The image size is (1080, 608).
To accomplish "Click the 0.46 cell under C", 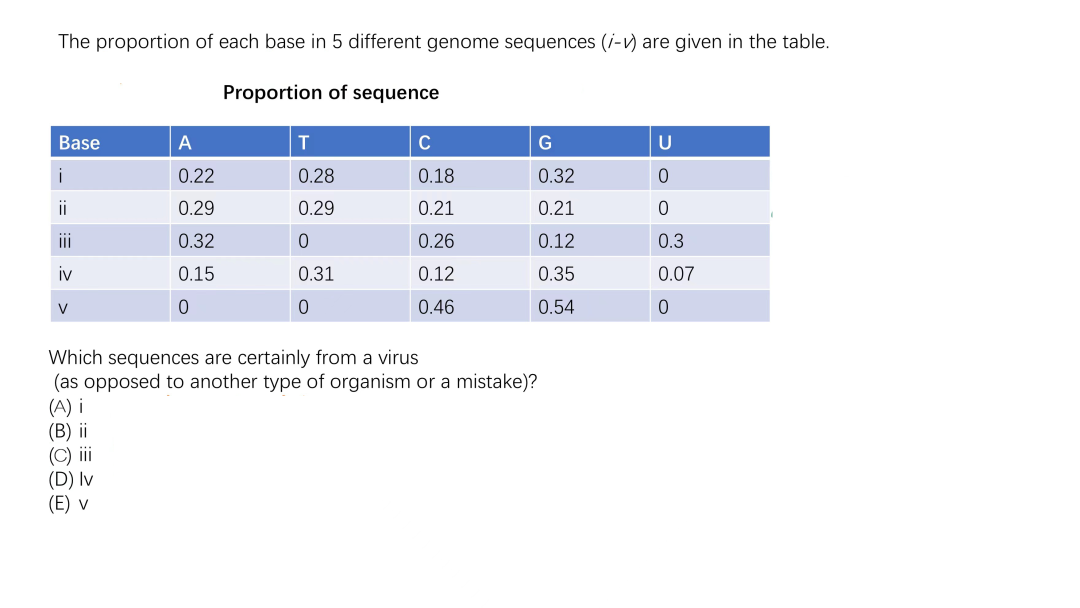I will point(470,306).
